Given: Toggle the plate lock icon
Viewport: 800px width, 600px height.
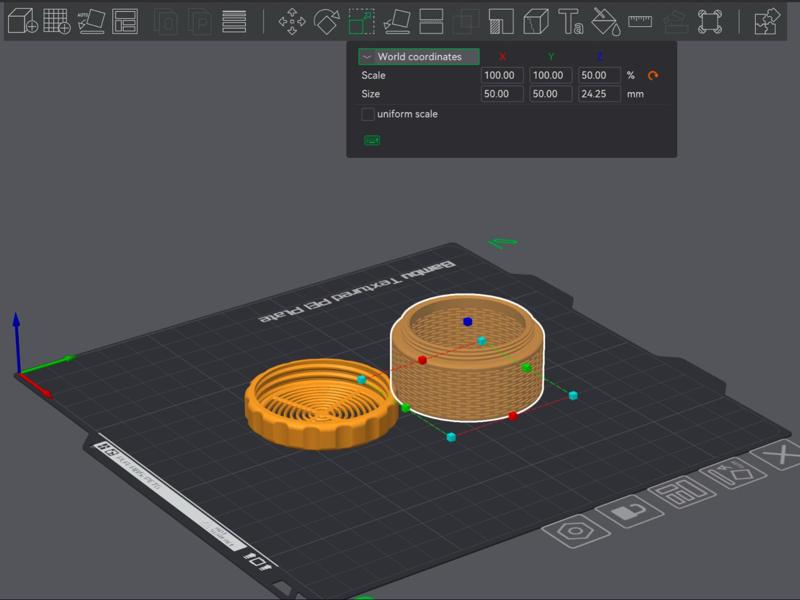Looking at the screenshot, I should pyautogui.click(x=627, y=513).
